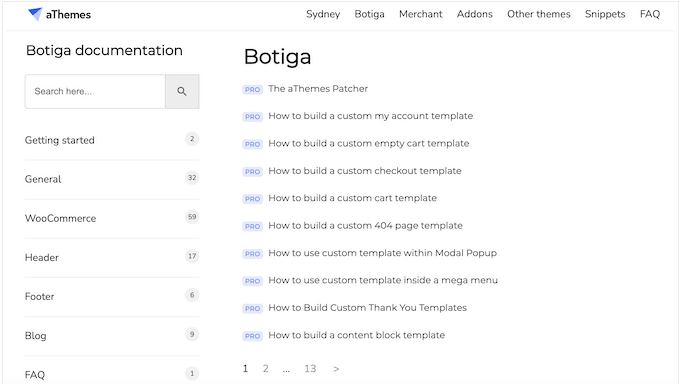Click the Botiga page heading
680x384 pixels.
278,57
